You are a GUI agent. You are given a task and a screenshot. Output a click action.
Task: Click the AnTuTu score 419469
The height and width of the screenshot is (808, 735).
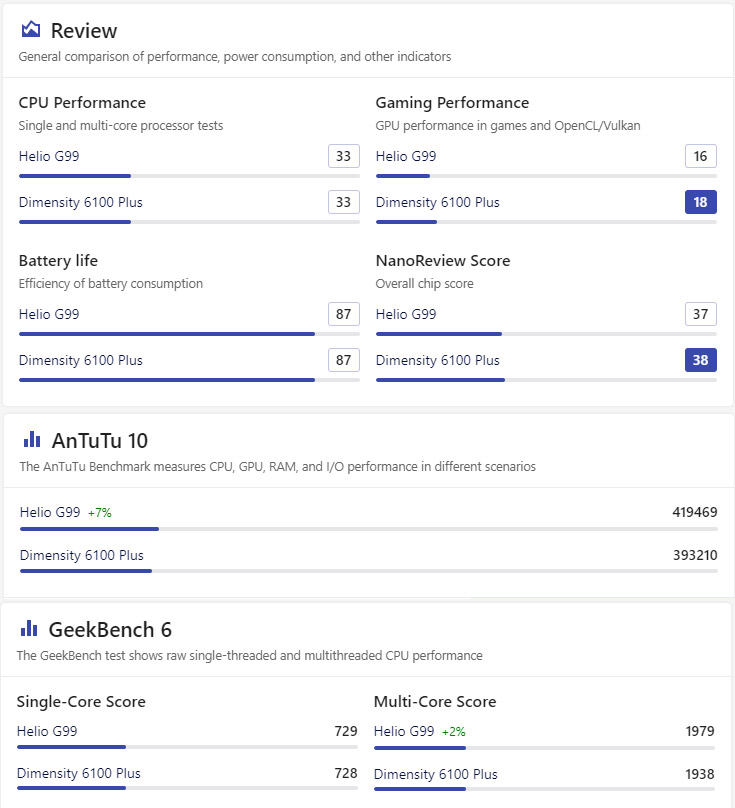point(695,512)
